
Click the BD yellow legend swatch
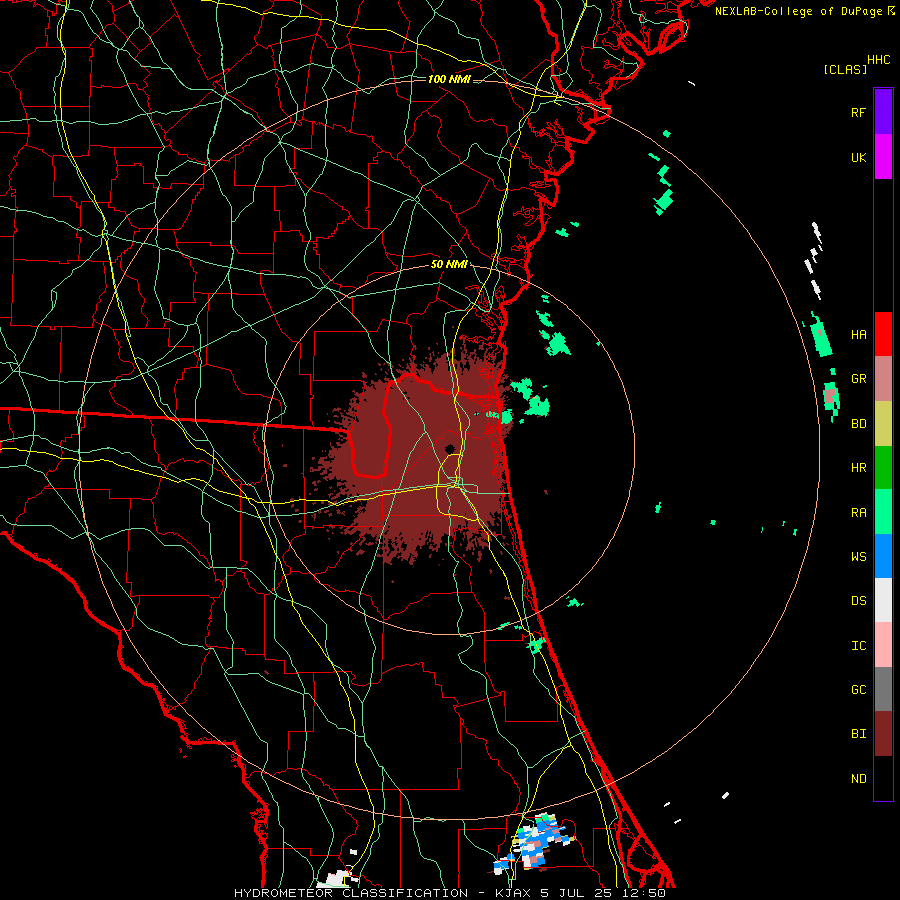click(883, 424)
